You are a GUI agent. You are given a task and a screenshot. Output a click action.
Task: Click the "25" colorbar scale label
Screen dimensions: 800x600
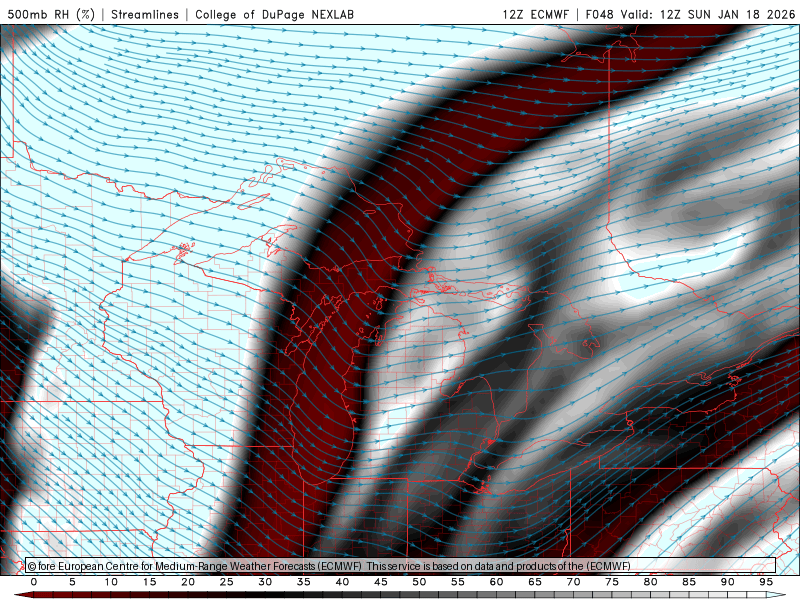click(x=227, y=582)
